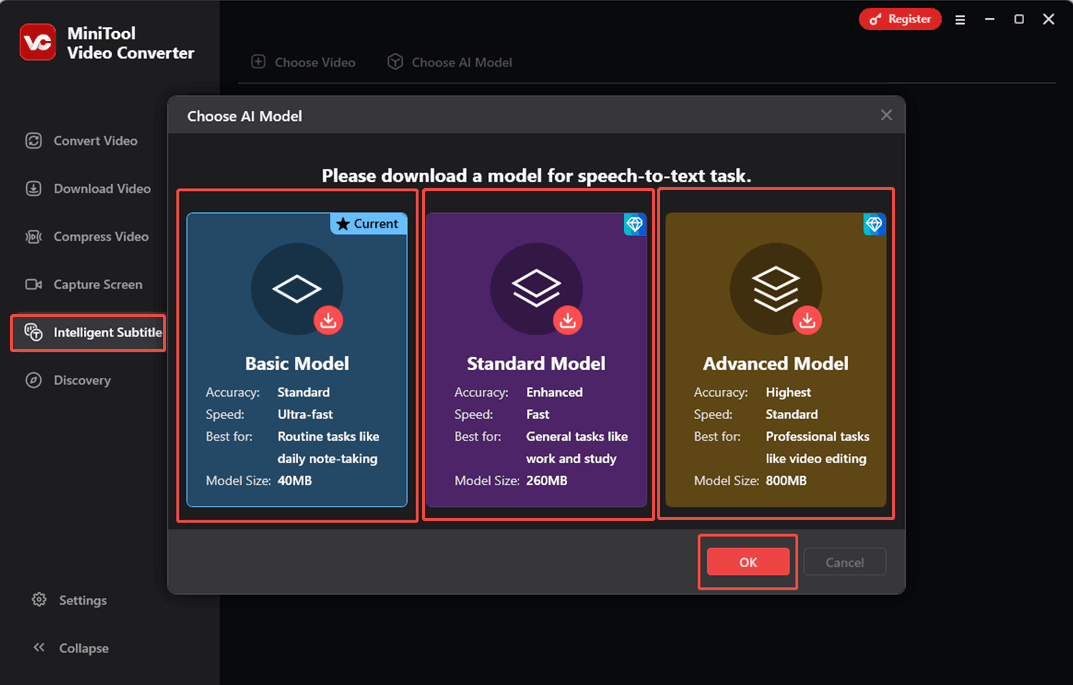Click the Compress Video sidebar icon
This screenshot has width=1073, height=685.
[34, 237]
